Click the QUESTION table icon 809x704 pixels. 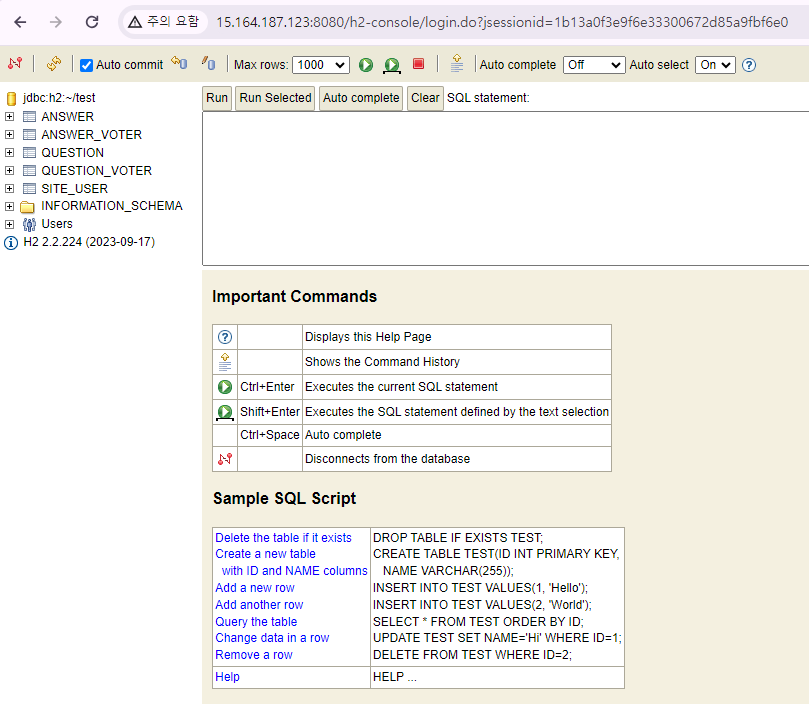click(29, 153)
